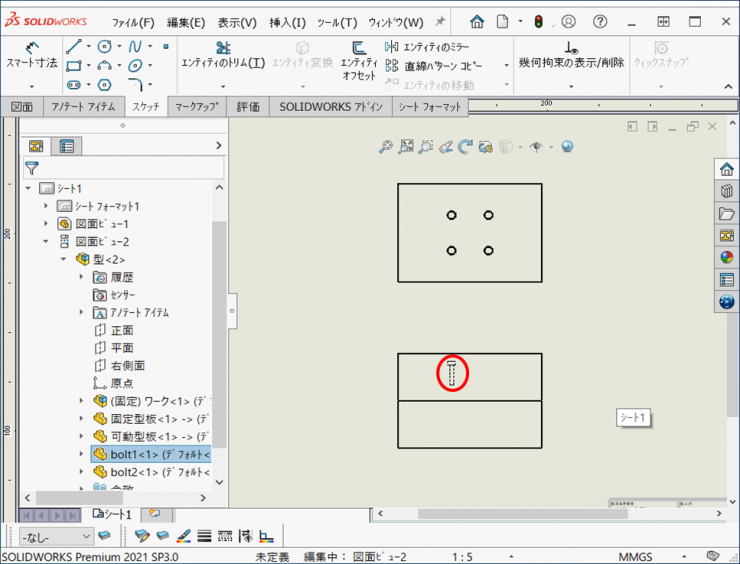Click Zoom to Fit in view toolbar

386,147
